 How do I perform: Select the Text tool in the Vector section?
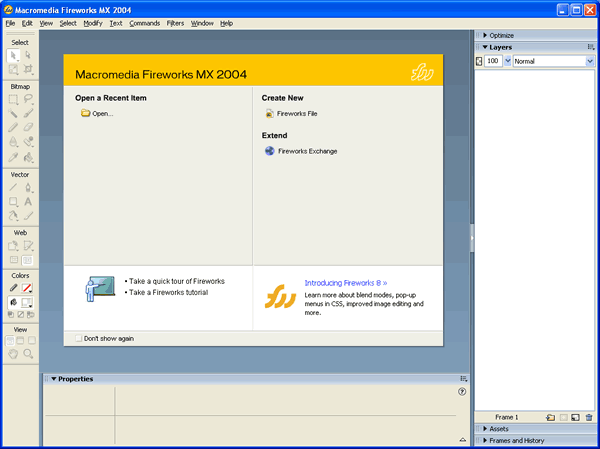tap(28, 201)
